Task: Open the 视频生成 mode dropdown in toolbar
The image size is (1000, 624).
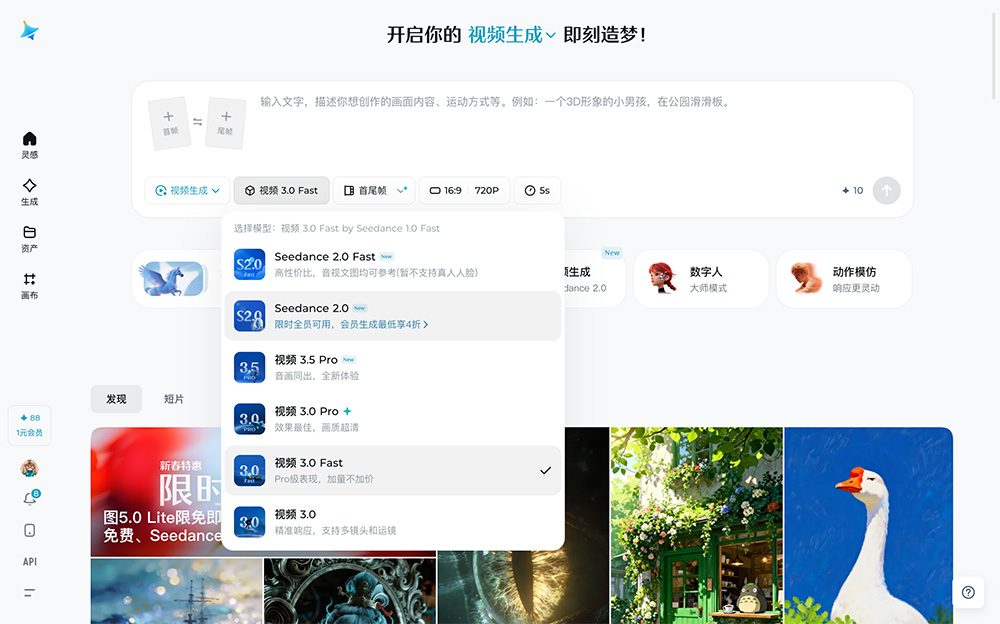Action: point(187,190)
